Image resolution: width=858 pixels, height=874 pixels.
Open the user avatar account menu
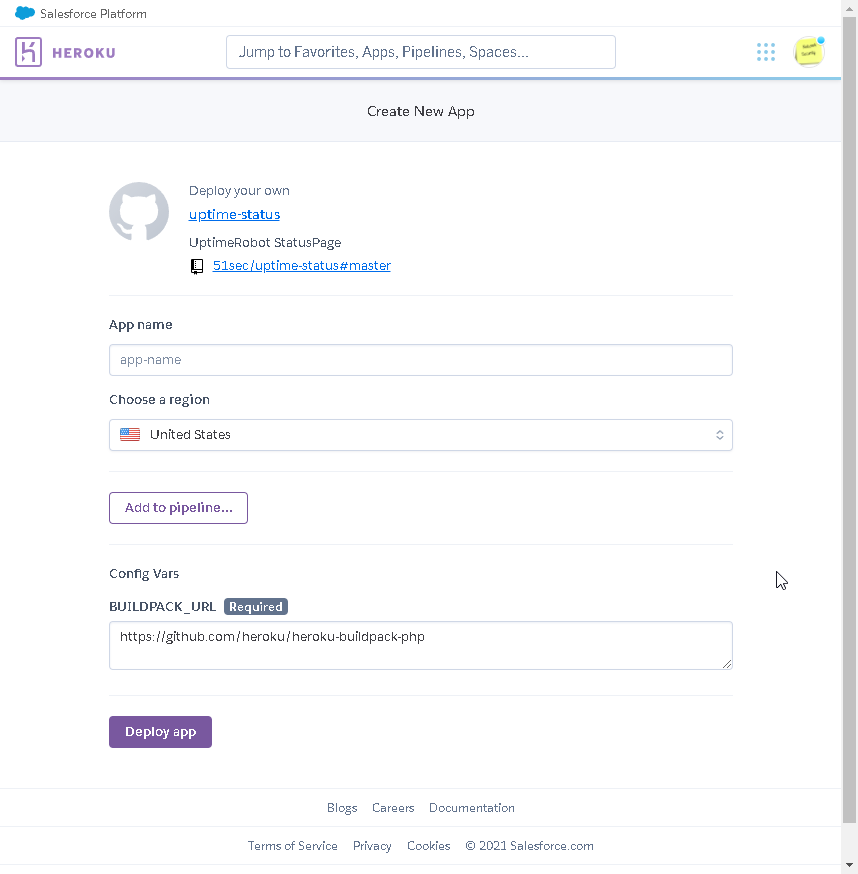(x=808, y=52)
